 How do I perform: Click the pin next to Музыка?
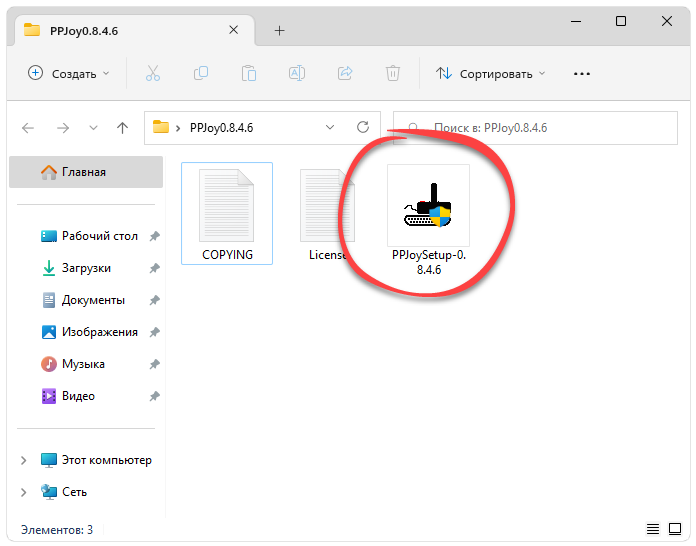pyautogui.click(x=154, y=364)
